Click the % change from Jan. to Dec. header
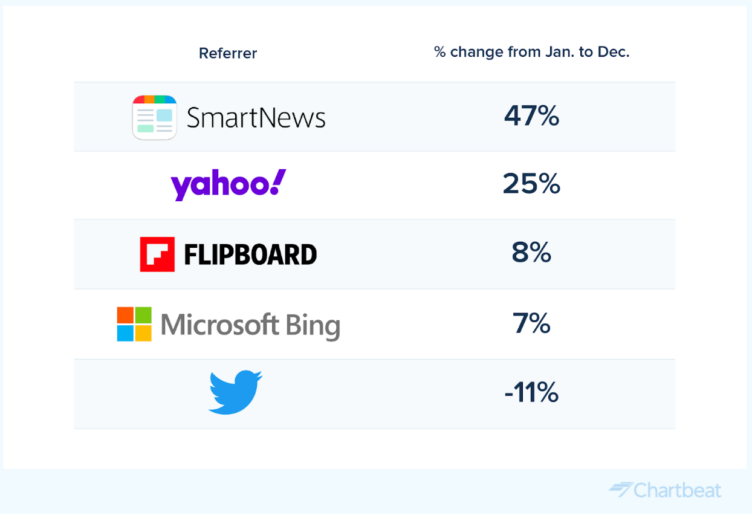752x515 pixels. coord(531,52)
